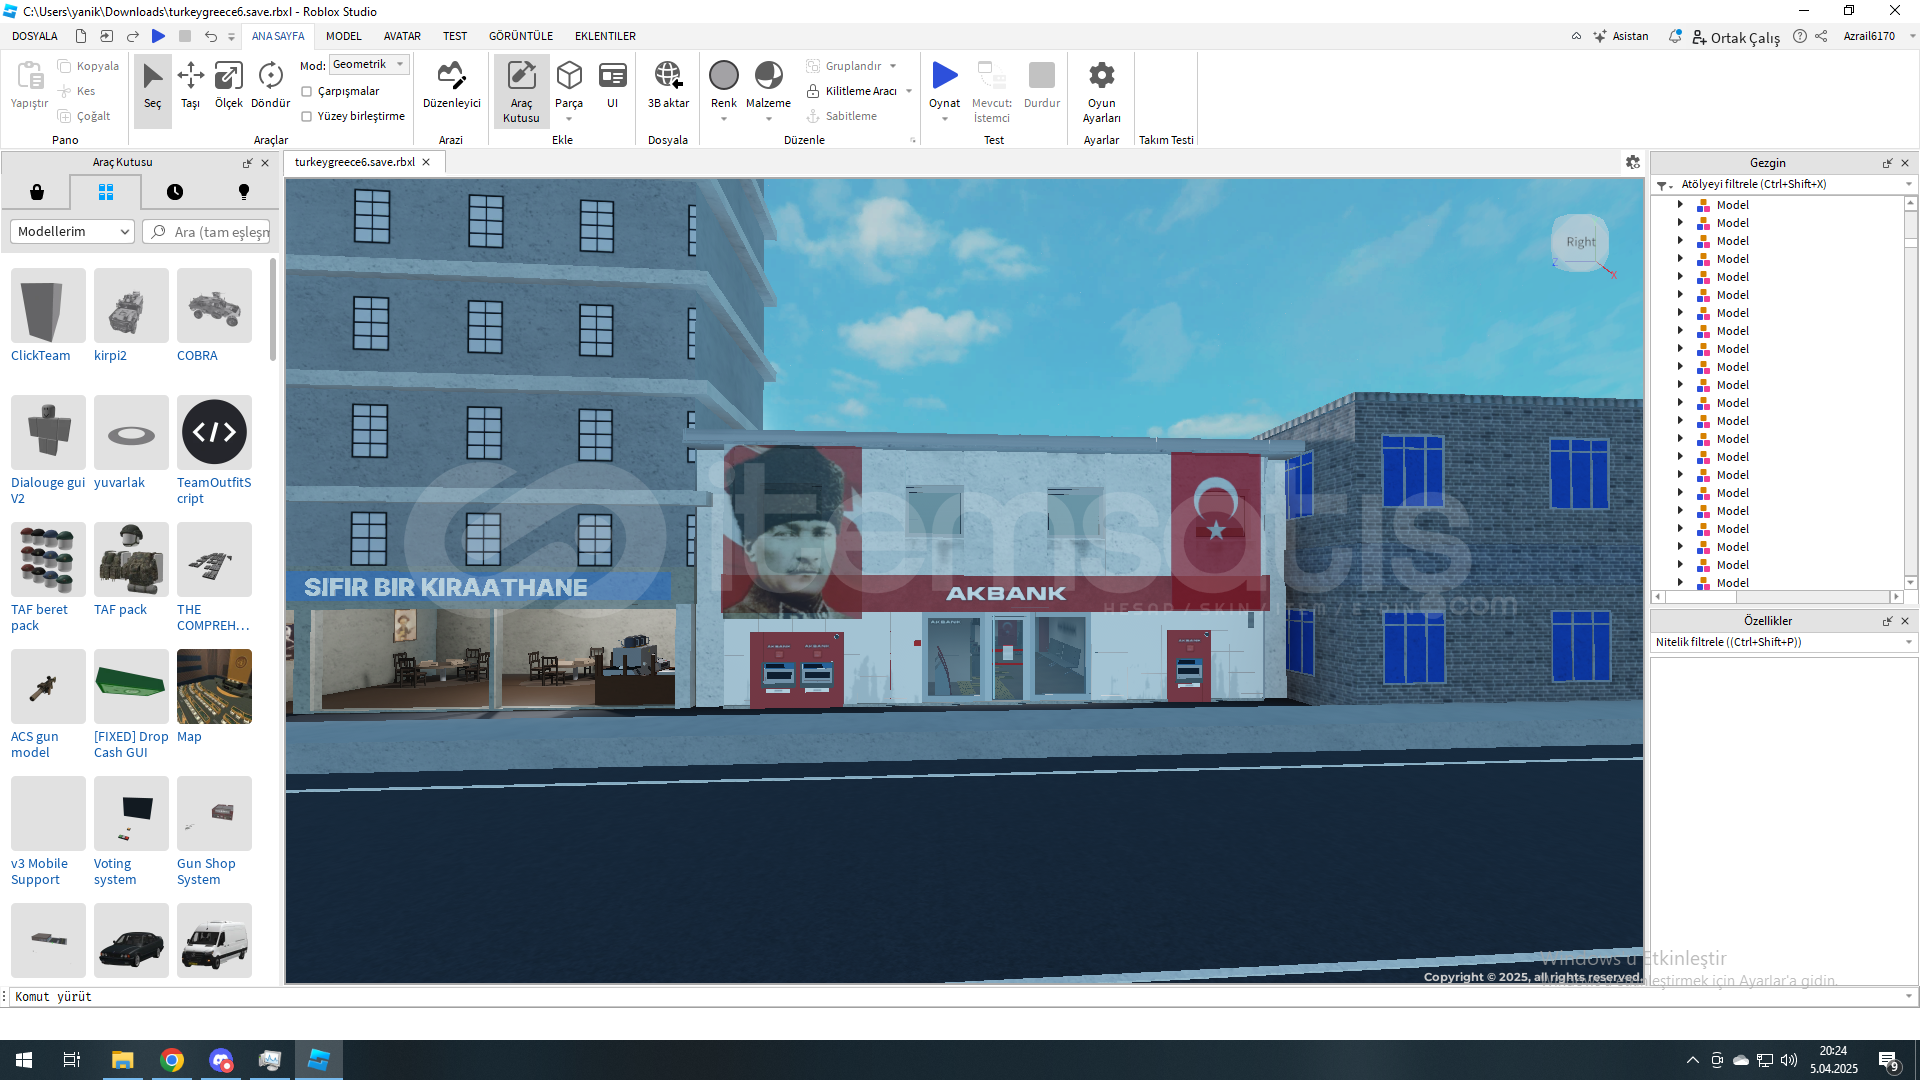This screenshot has height=1080, width=1920.
Task: Switch to the MODEL ribbon tab
Action: 343,36
